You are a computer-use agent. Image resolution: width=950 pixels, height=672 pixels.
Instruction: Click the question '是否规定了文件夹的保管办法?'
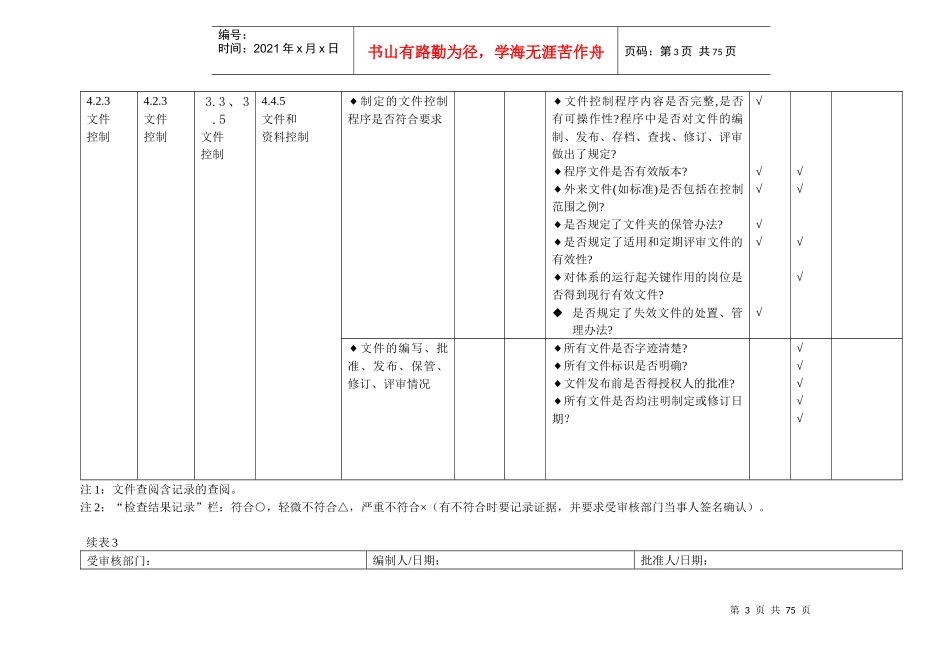638,224
